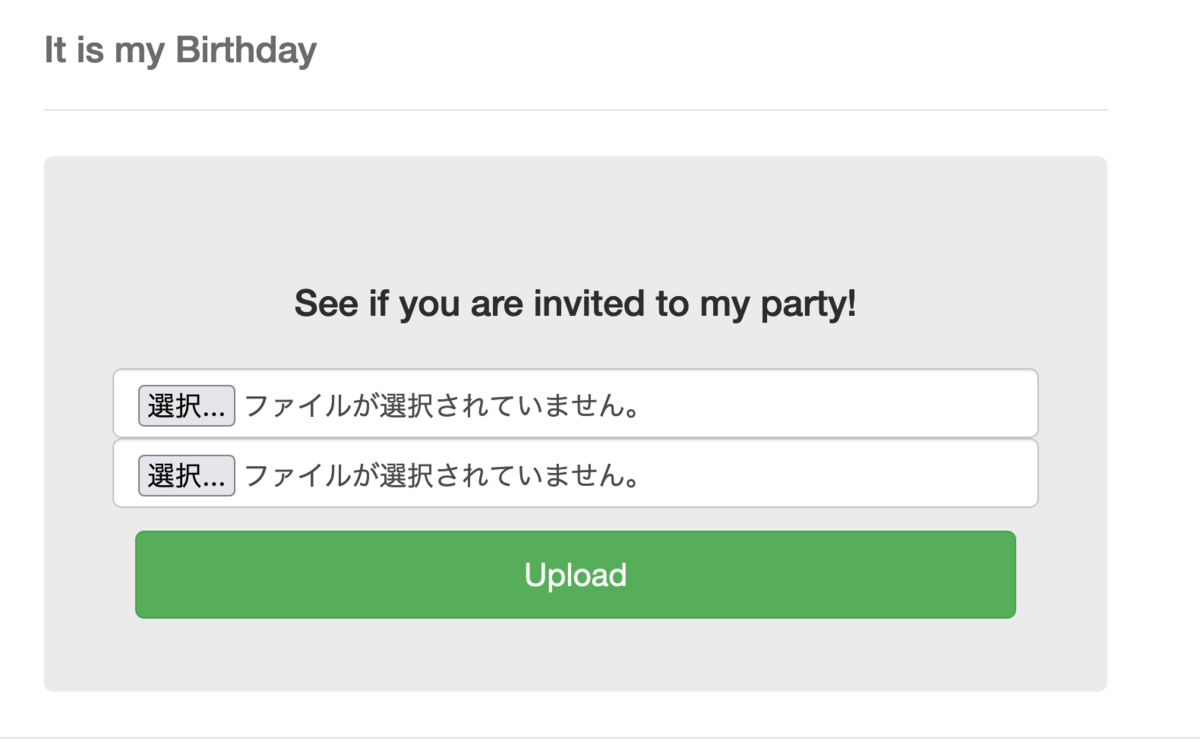Click the gray panel area below Upload button

[575, 655]
